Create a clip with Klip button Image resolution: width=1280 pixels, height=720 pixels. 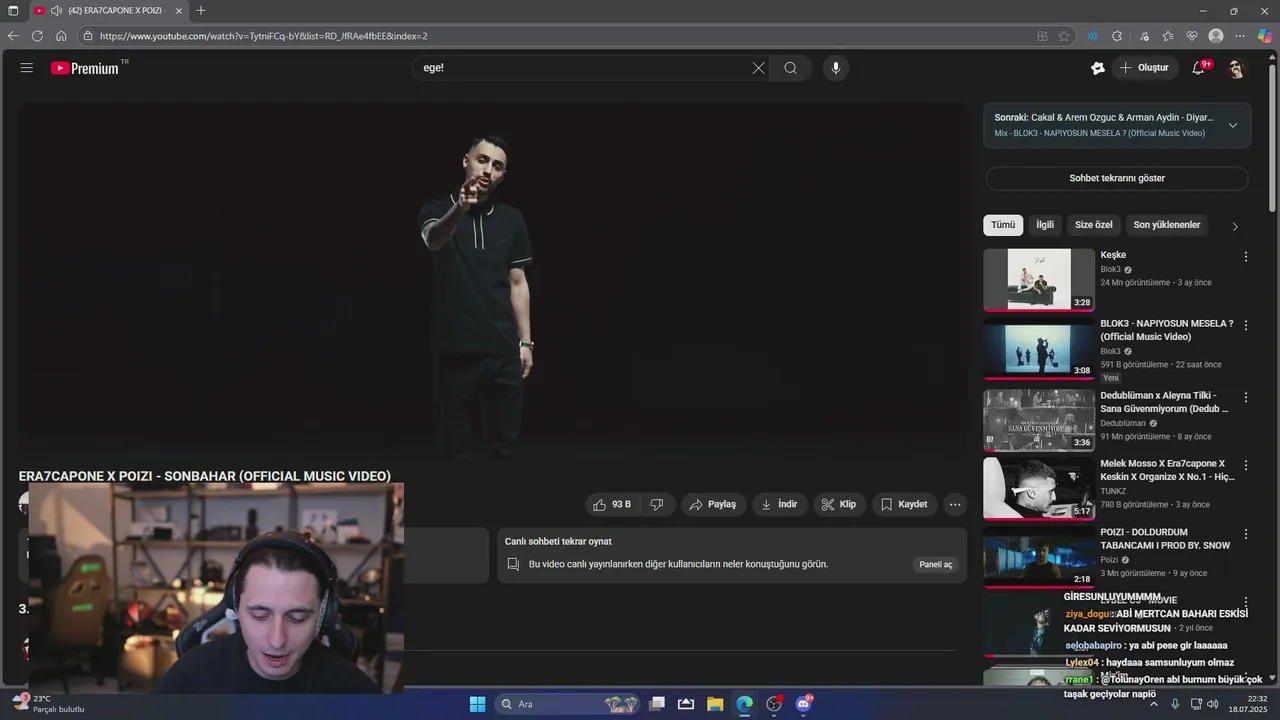coord(839,504)
